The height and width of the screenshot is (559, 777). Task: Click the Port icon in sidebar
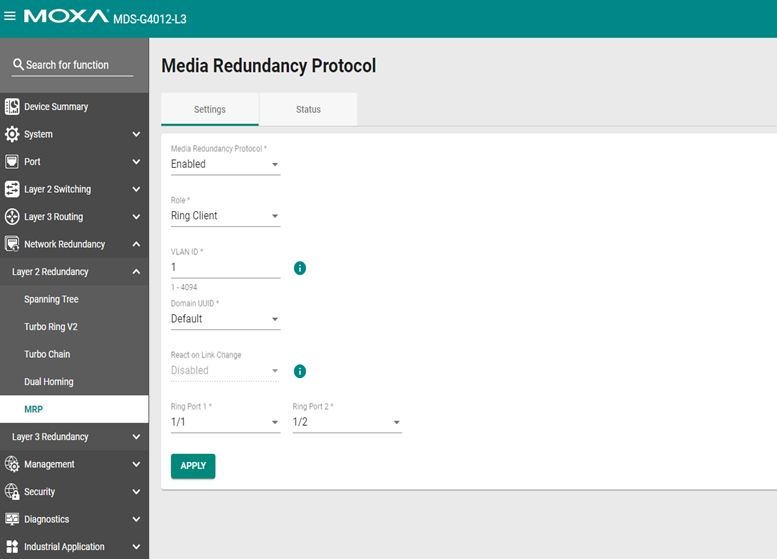12,162
